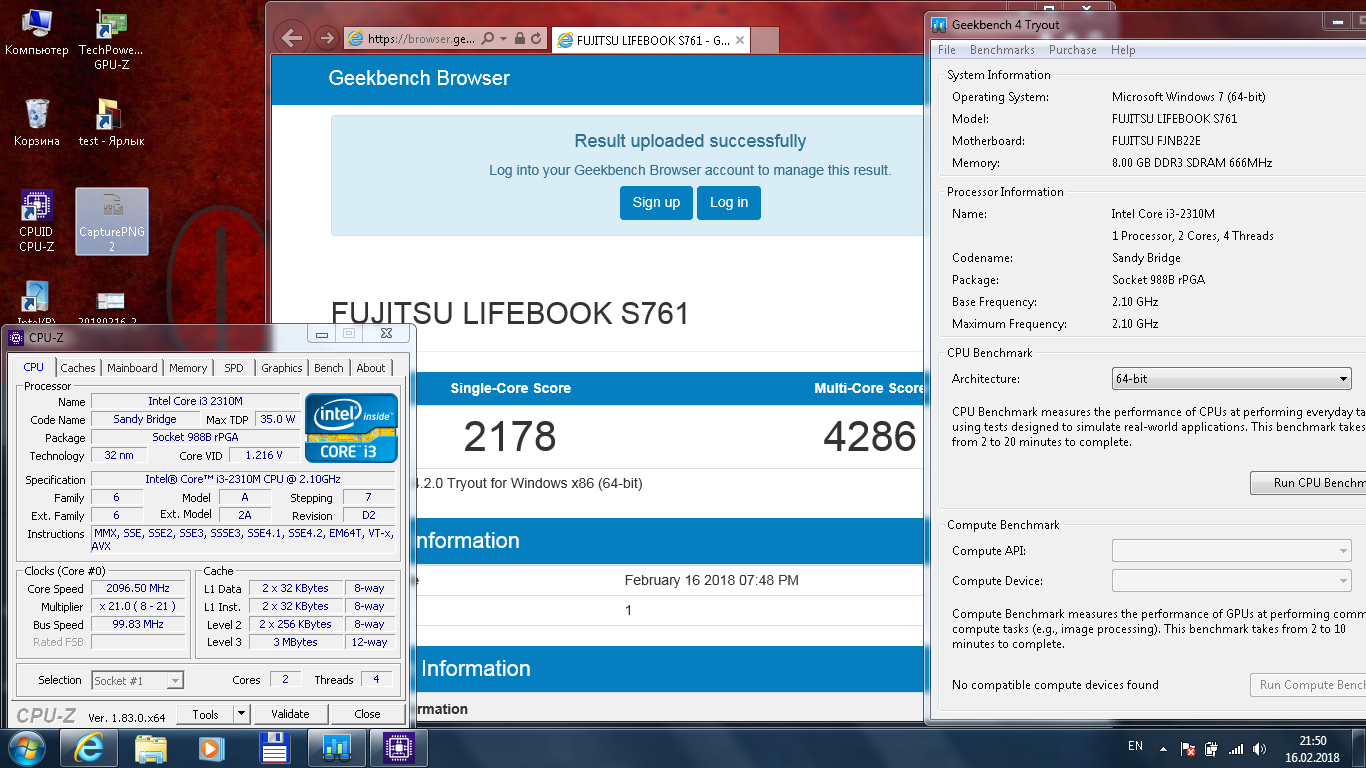Click the Close button in CPU-Z
Screen dimensions: 1366x768
367,714
